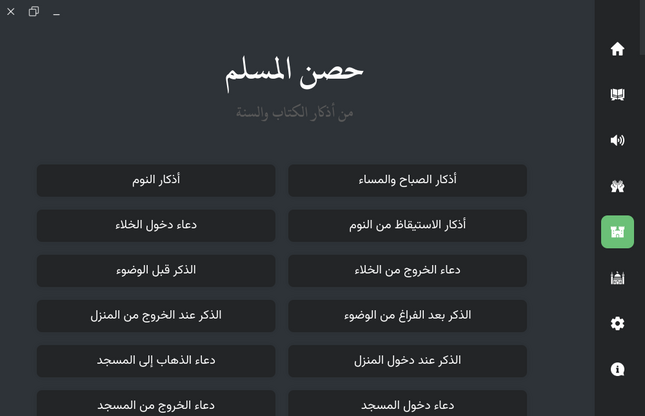The height and width of the screenshot is (416, 645).
Task: Open the praying hands icon in sidebar
Action: point(617,186)
